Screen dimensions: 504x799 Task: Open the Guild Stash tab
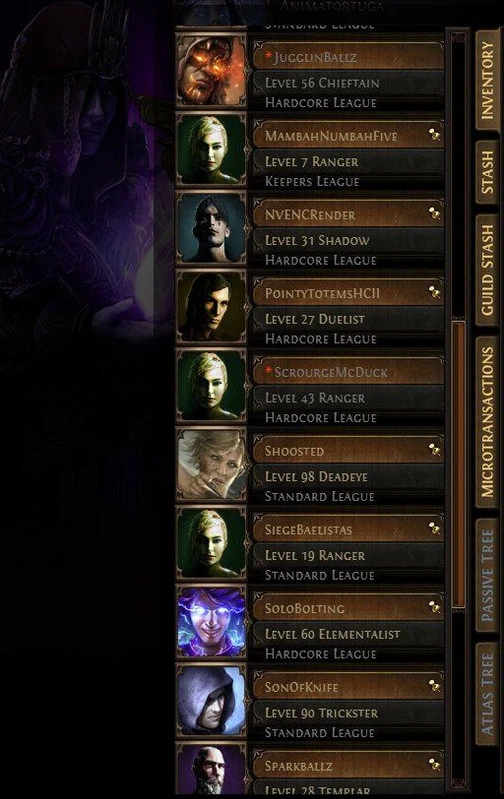(487, 270)
